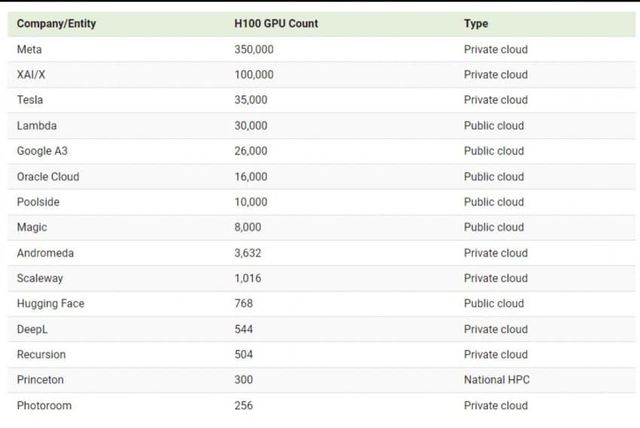Viewport: 640px width, 428px height.
Task: Click the 504 count for Recursion
Action: tap(243, 354)
